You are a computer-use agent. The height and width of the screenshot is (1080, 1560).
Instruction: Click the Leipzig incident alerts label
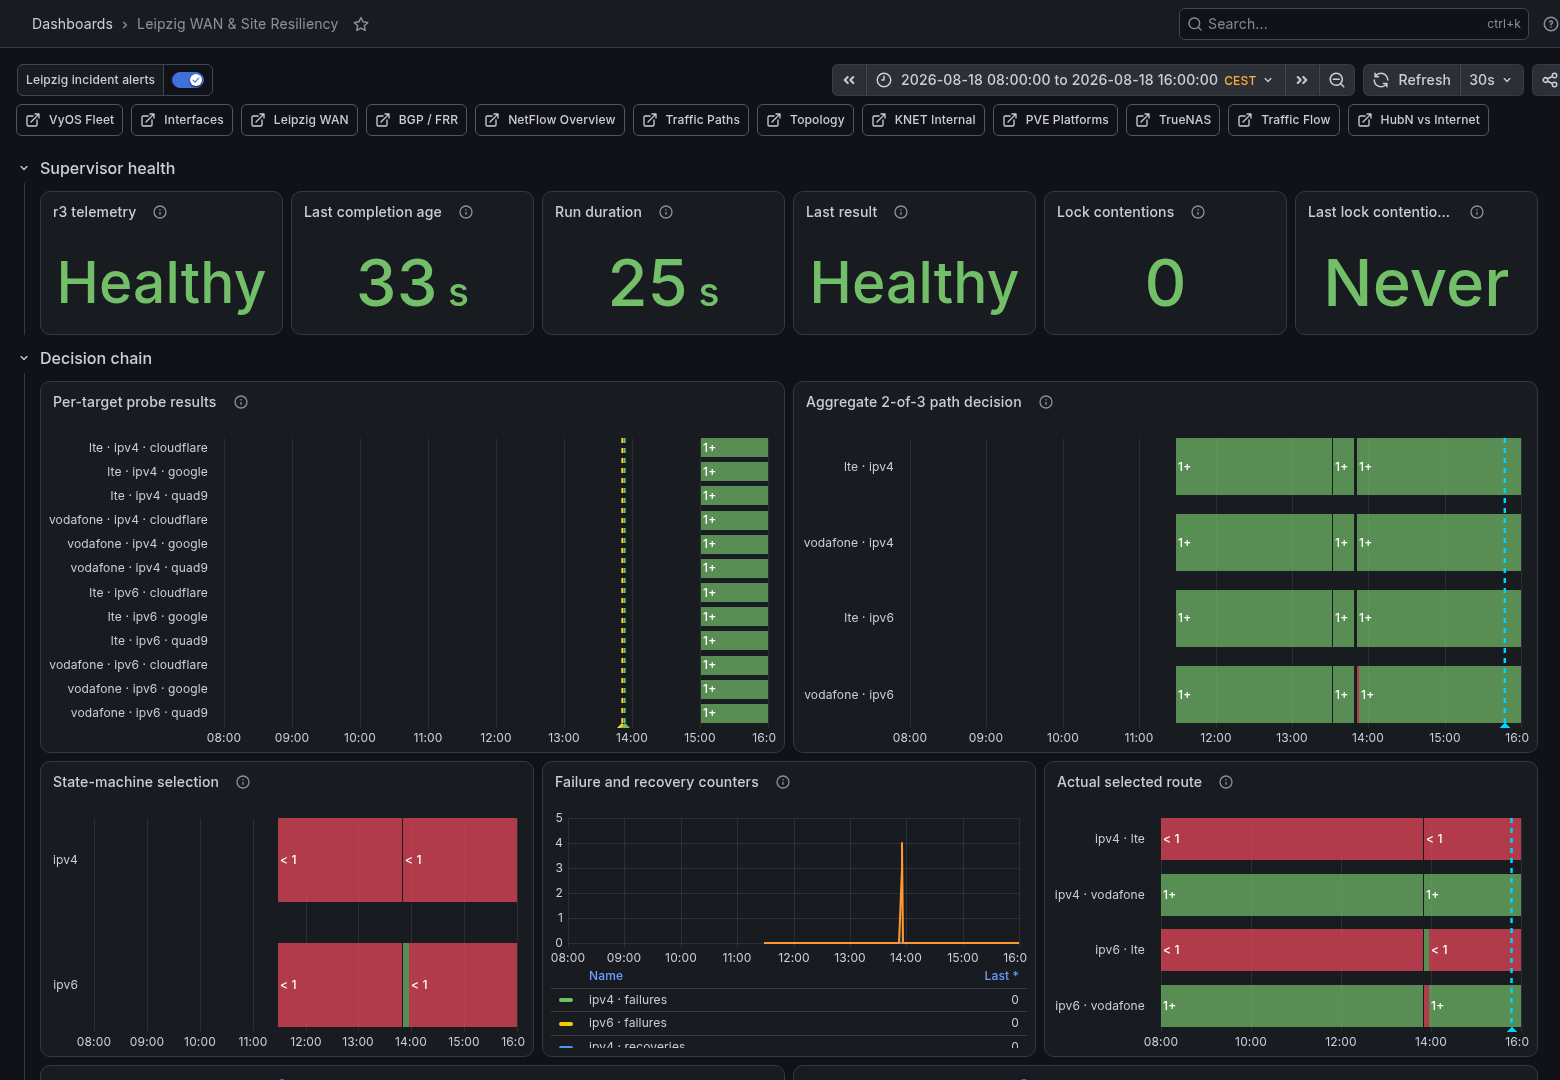(x=90, y=80)
